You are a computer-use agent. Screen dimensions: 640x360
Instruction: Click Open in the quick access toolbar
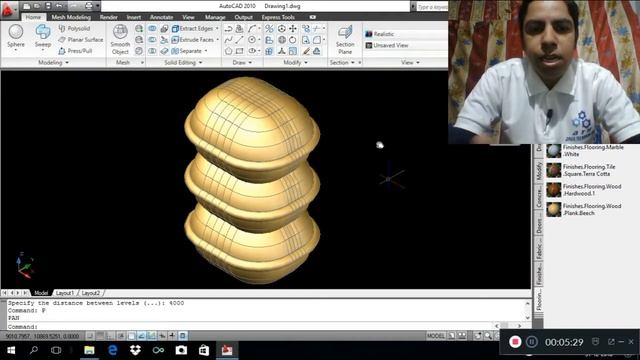tap(37, 6)
